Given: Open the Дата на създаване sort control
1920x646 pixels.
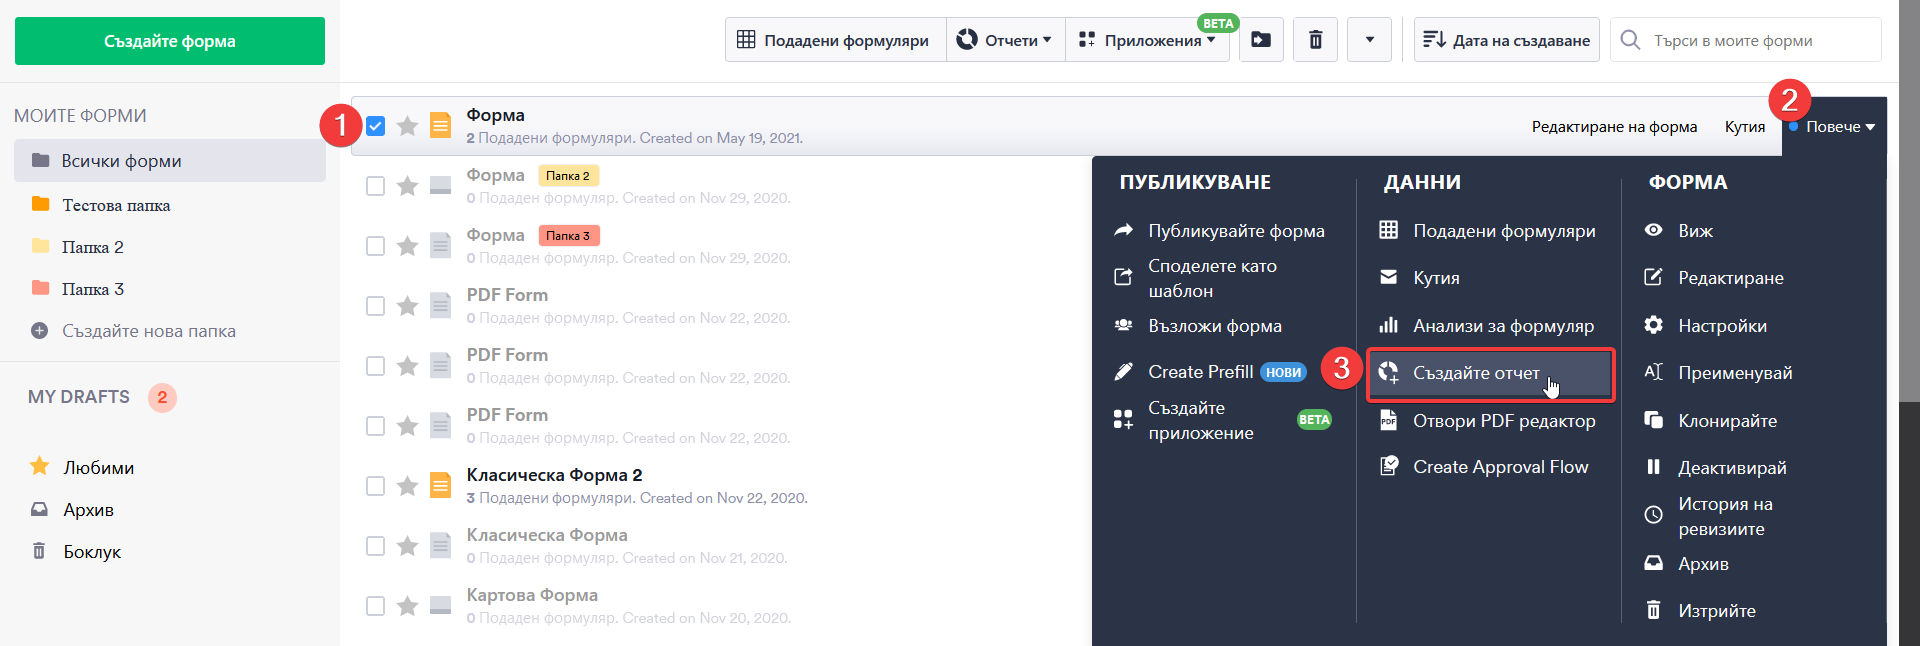Looking at the screenshot, I should [x=1506, y=40].
